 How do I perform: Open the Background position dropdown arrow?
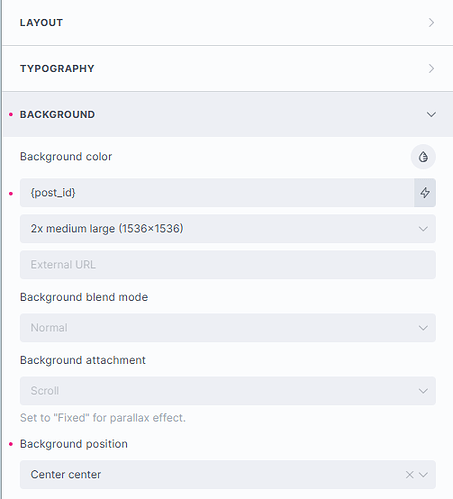(x=423, y=475)
